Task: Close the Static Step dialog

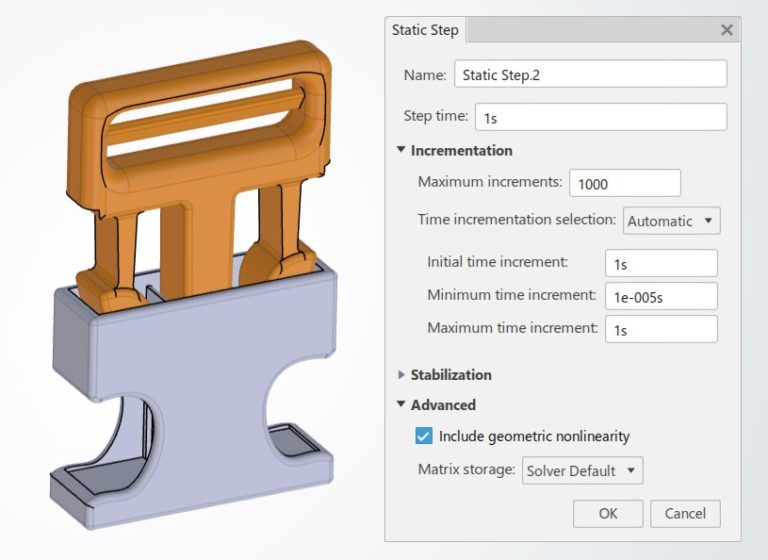Action: click(x=727, y=30)
